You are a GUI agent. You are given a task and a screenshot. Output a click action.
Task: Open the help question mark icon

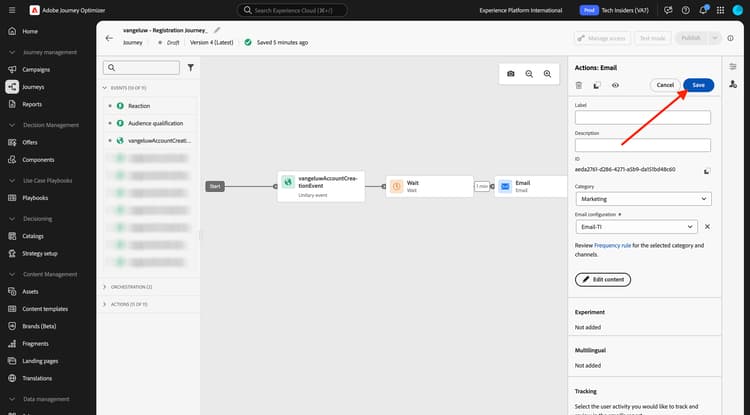coord(685,10)
